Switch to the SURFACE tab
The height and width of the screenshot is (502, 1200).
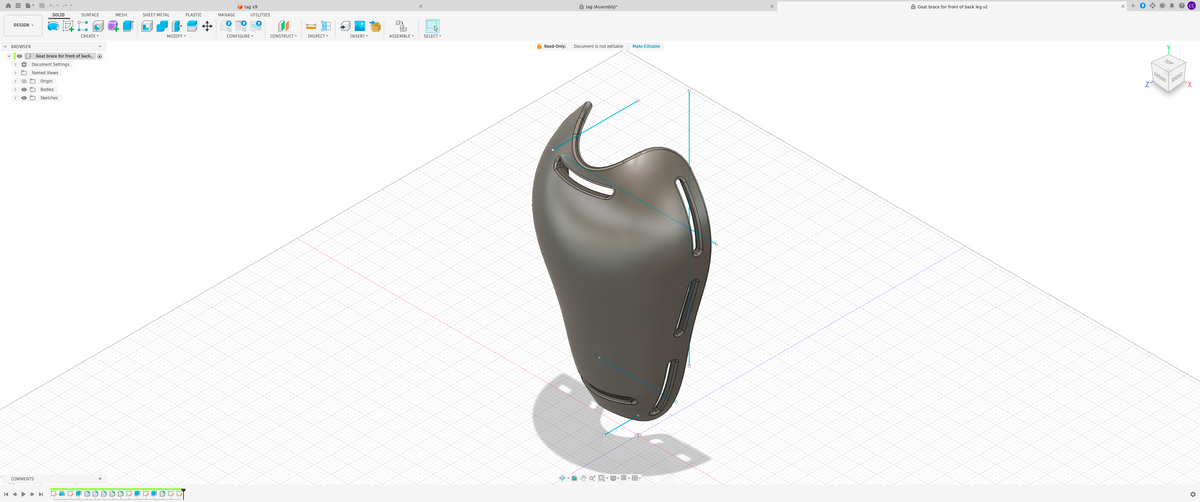coord(90,15)
